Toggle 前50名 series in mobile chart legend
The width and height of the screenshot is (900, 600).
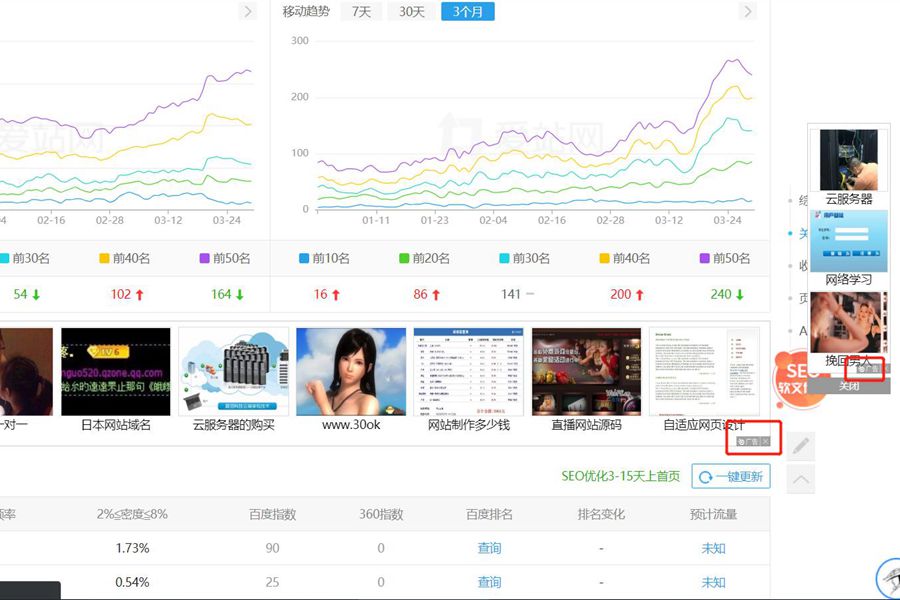(725, 258)
